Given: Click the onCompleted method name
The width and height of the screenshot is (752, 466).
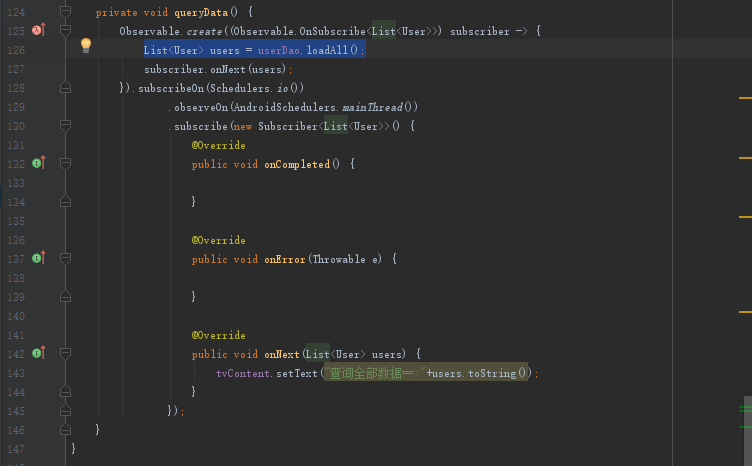Looking at the screenshot, I should [297, 164].
